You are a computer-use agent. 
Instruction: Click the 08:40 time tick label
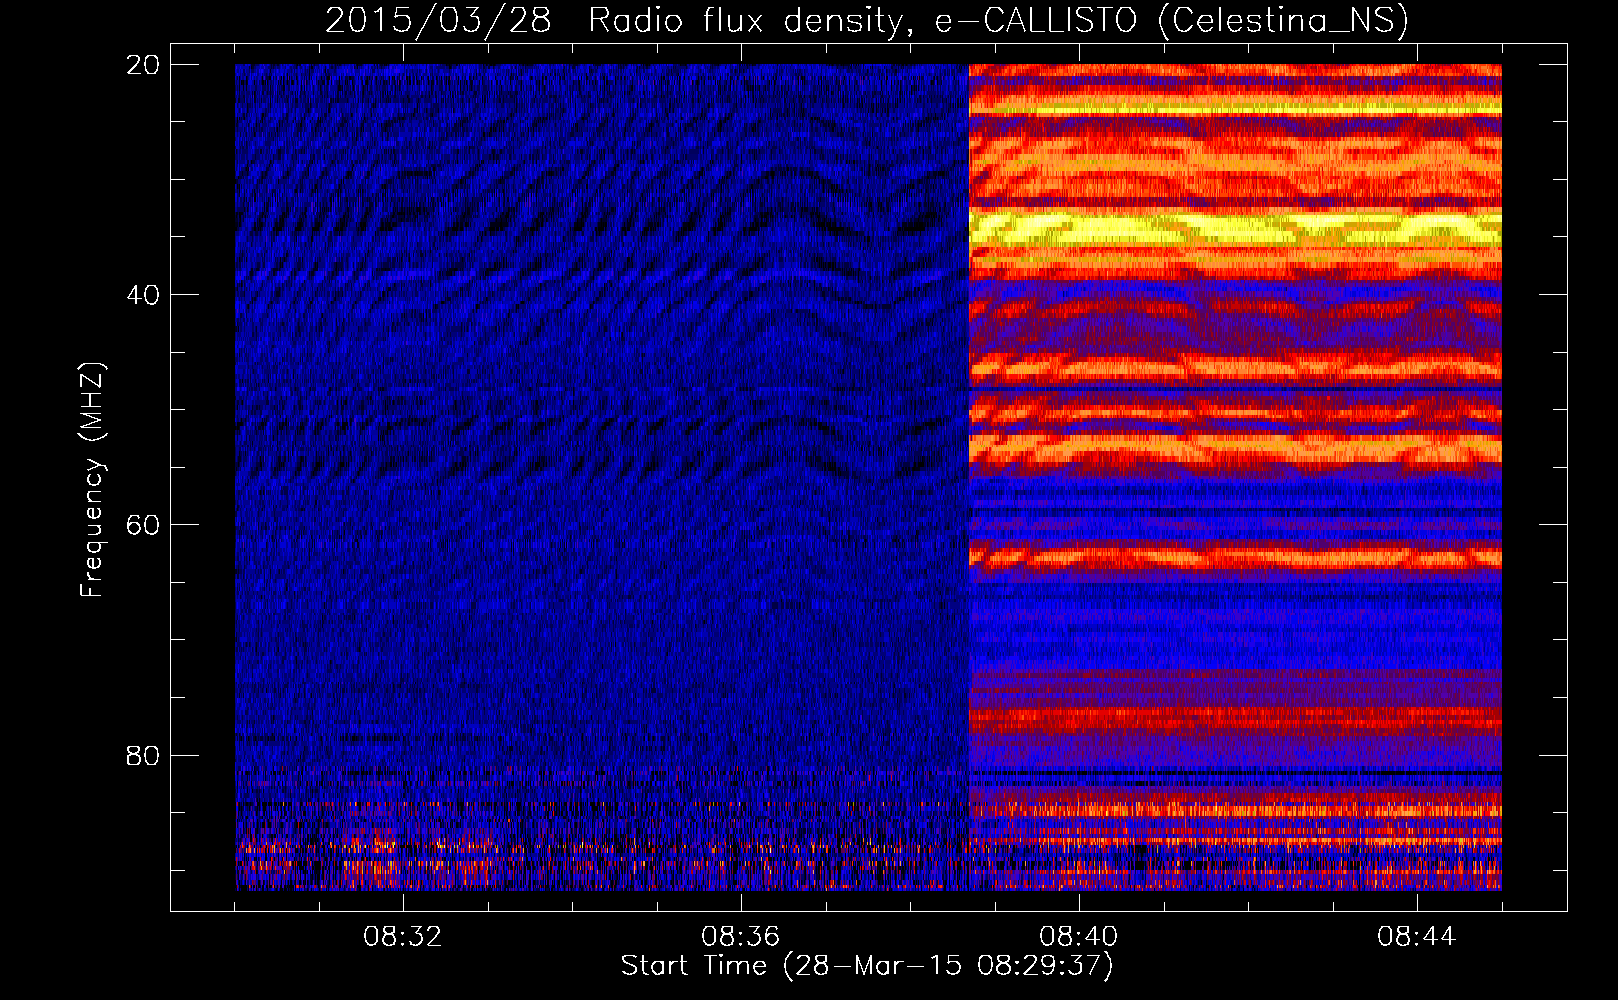tap(1079, 937)
